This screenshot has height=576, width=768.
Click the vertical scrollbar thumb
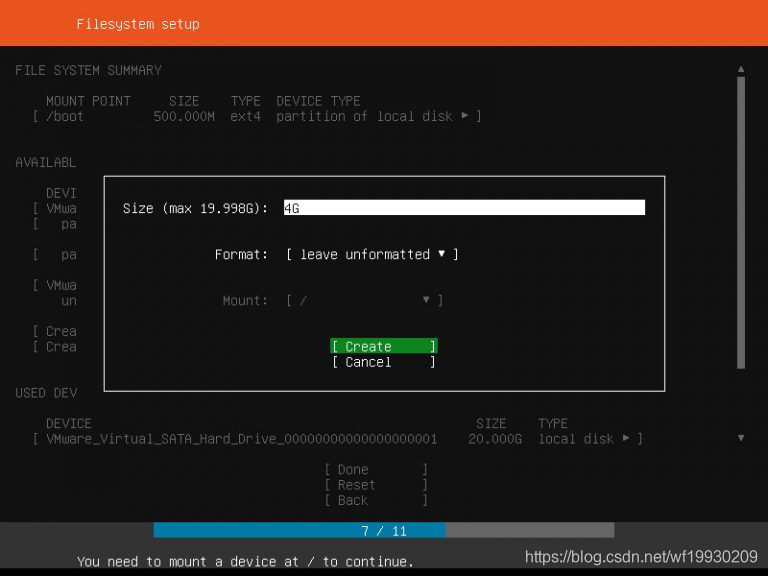(741, 223)
